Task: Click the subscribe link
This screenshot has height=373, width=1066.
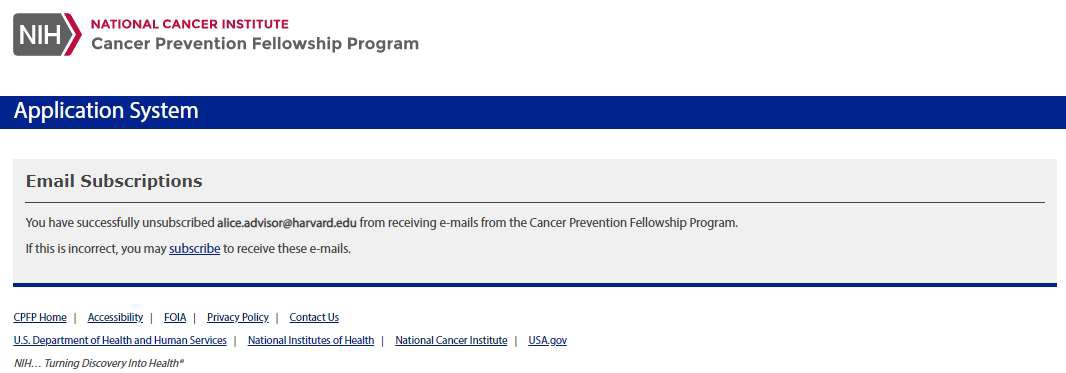Action: (x=194, y=249)
